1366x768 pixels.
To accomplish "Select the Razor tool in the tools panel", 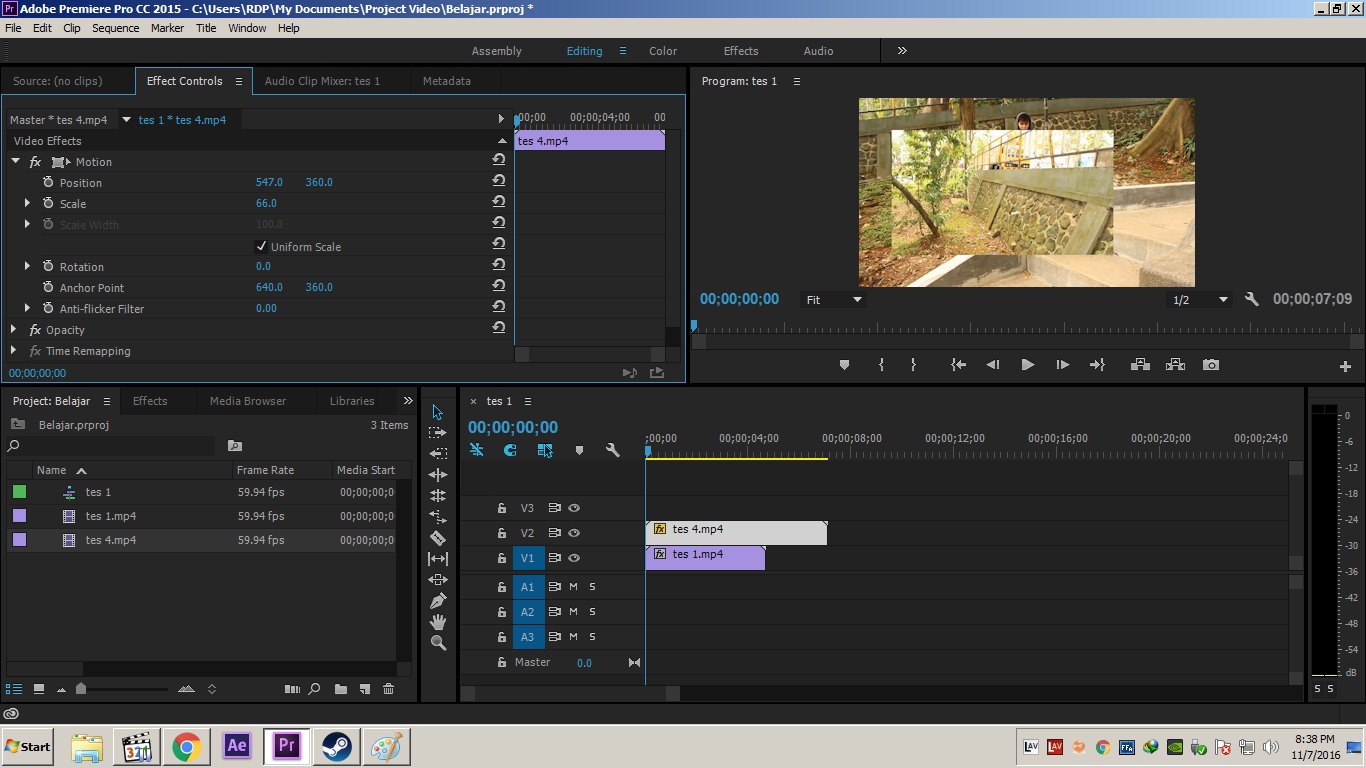I will 438,538.
